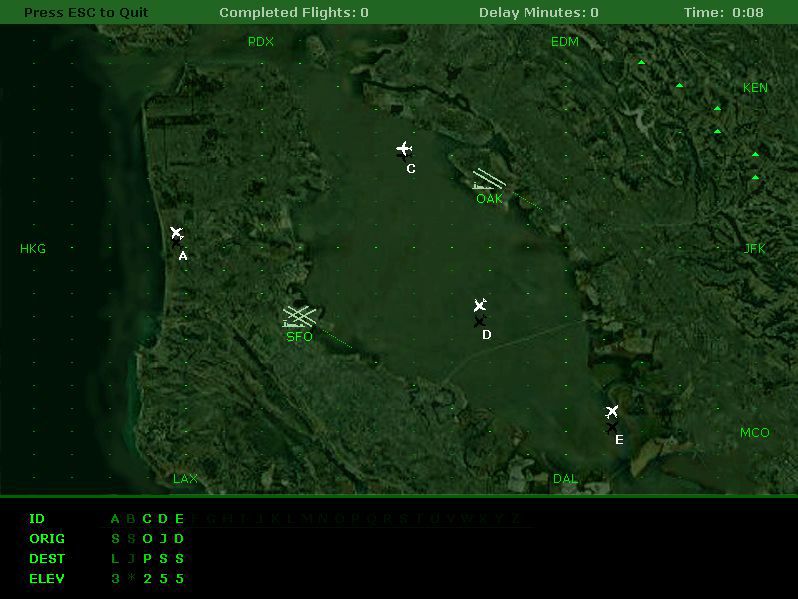The image size is (798, 599).
Task: Click the SFO airport runway icon
Action: [299, 317]
